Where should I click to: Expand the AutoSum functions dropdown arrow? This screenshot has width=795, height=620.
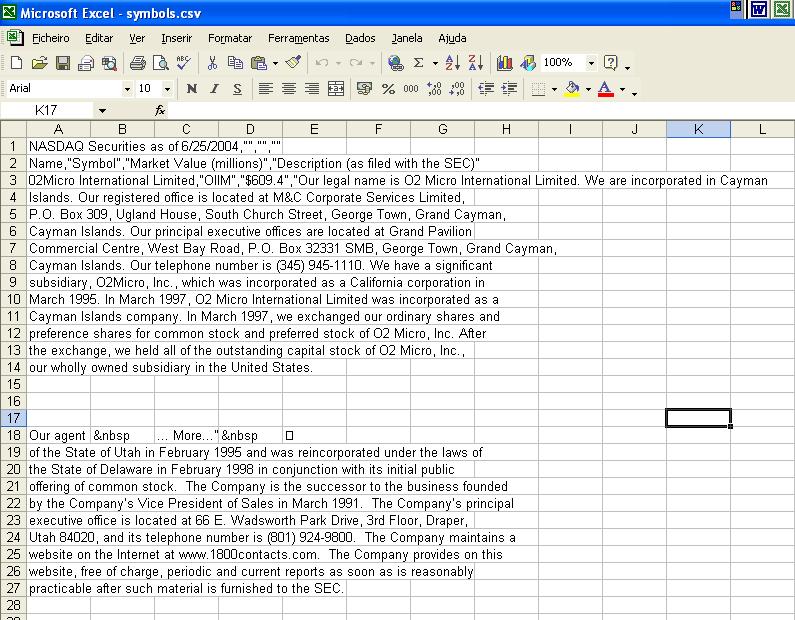pos(435,63)
